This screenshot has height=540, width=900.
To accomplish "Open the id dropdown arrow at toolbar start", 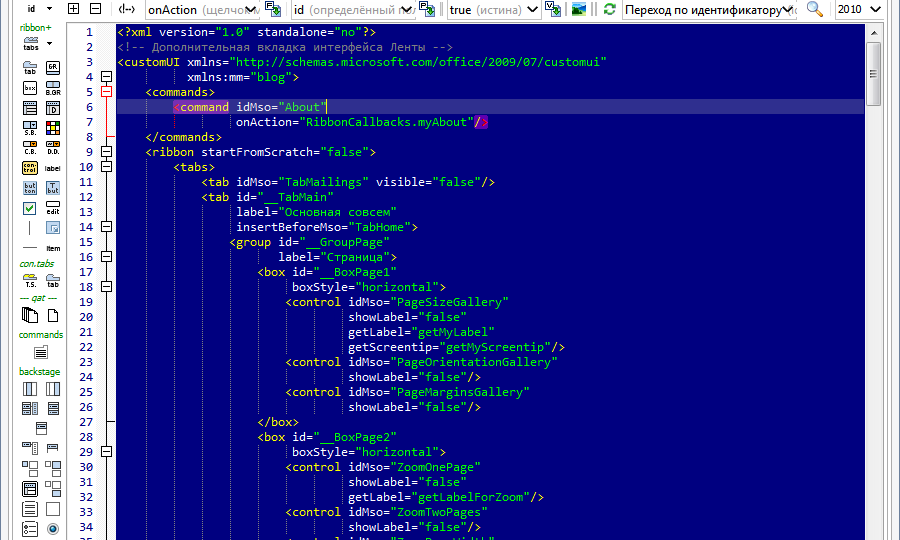I will (49, 9).
